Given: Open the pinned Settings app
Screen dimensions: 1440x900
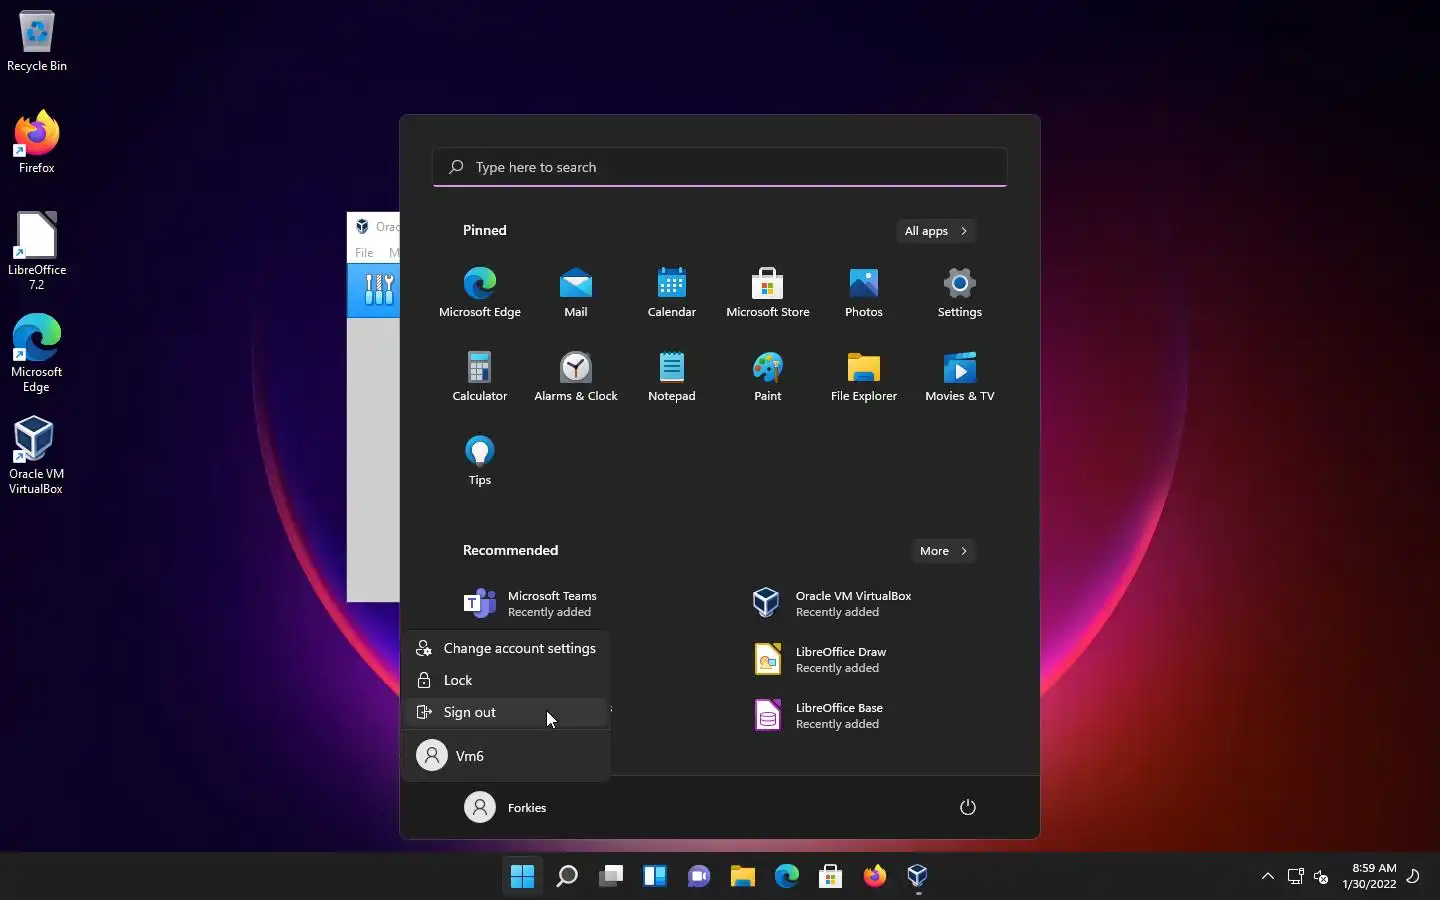Looking at the screenshot, I should coord(960,292).
